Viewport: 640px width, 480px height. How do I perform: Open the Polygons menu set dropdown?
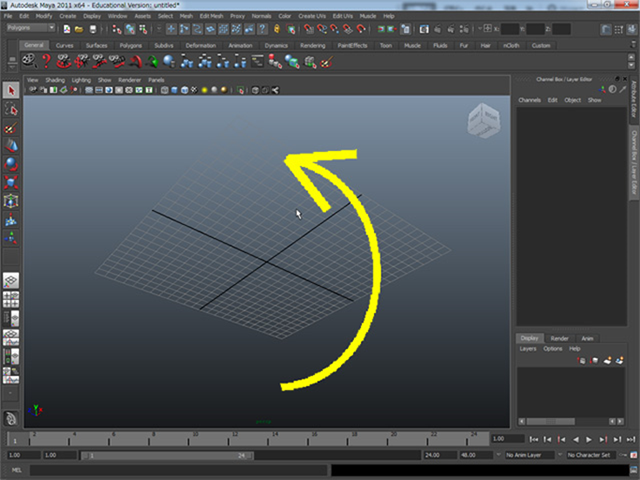(31, 28)
